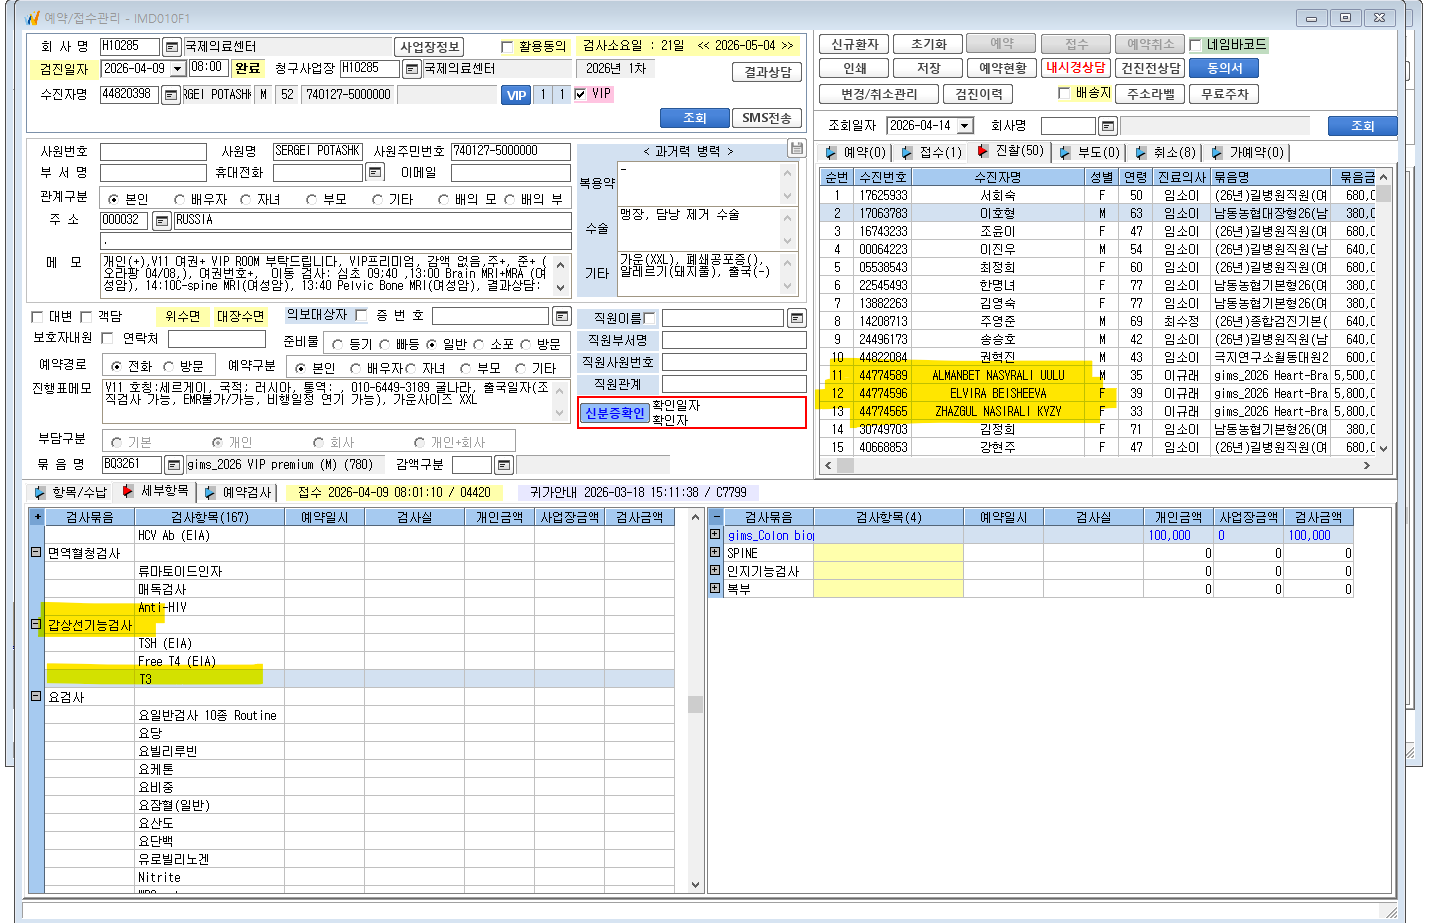Screen dimensions: 1441x923
Task: Click the 신분증확인 button
Action: tap(614, 413)
